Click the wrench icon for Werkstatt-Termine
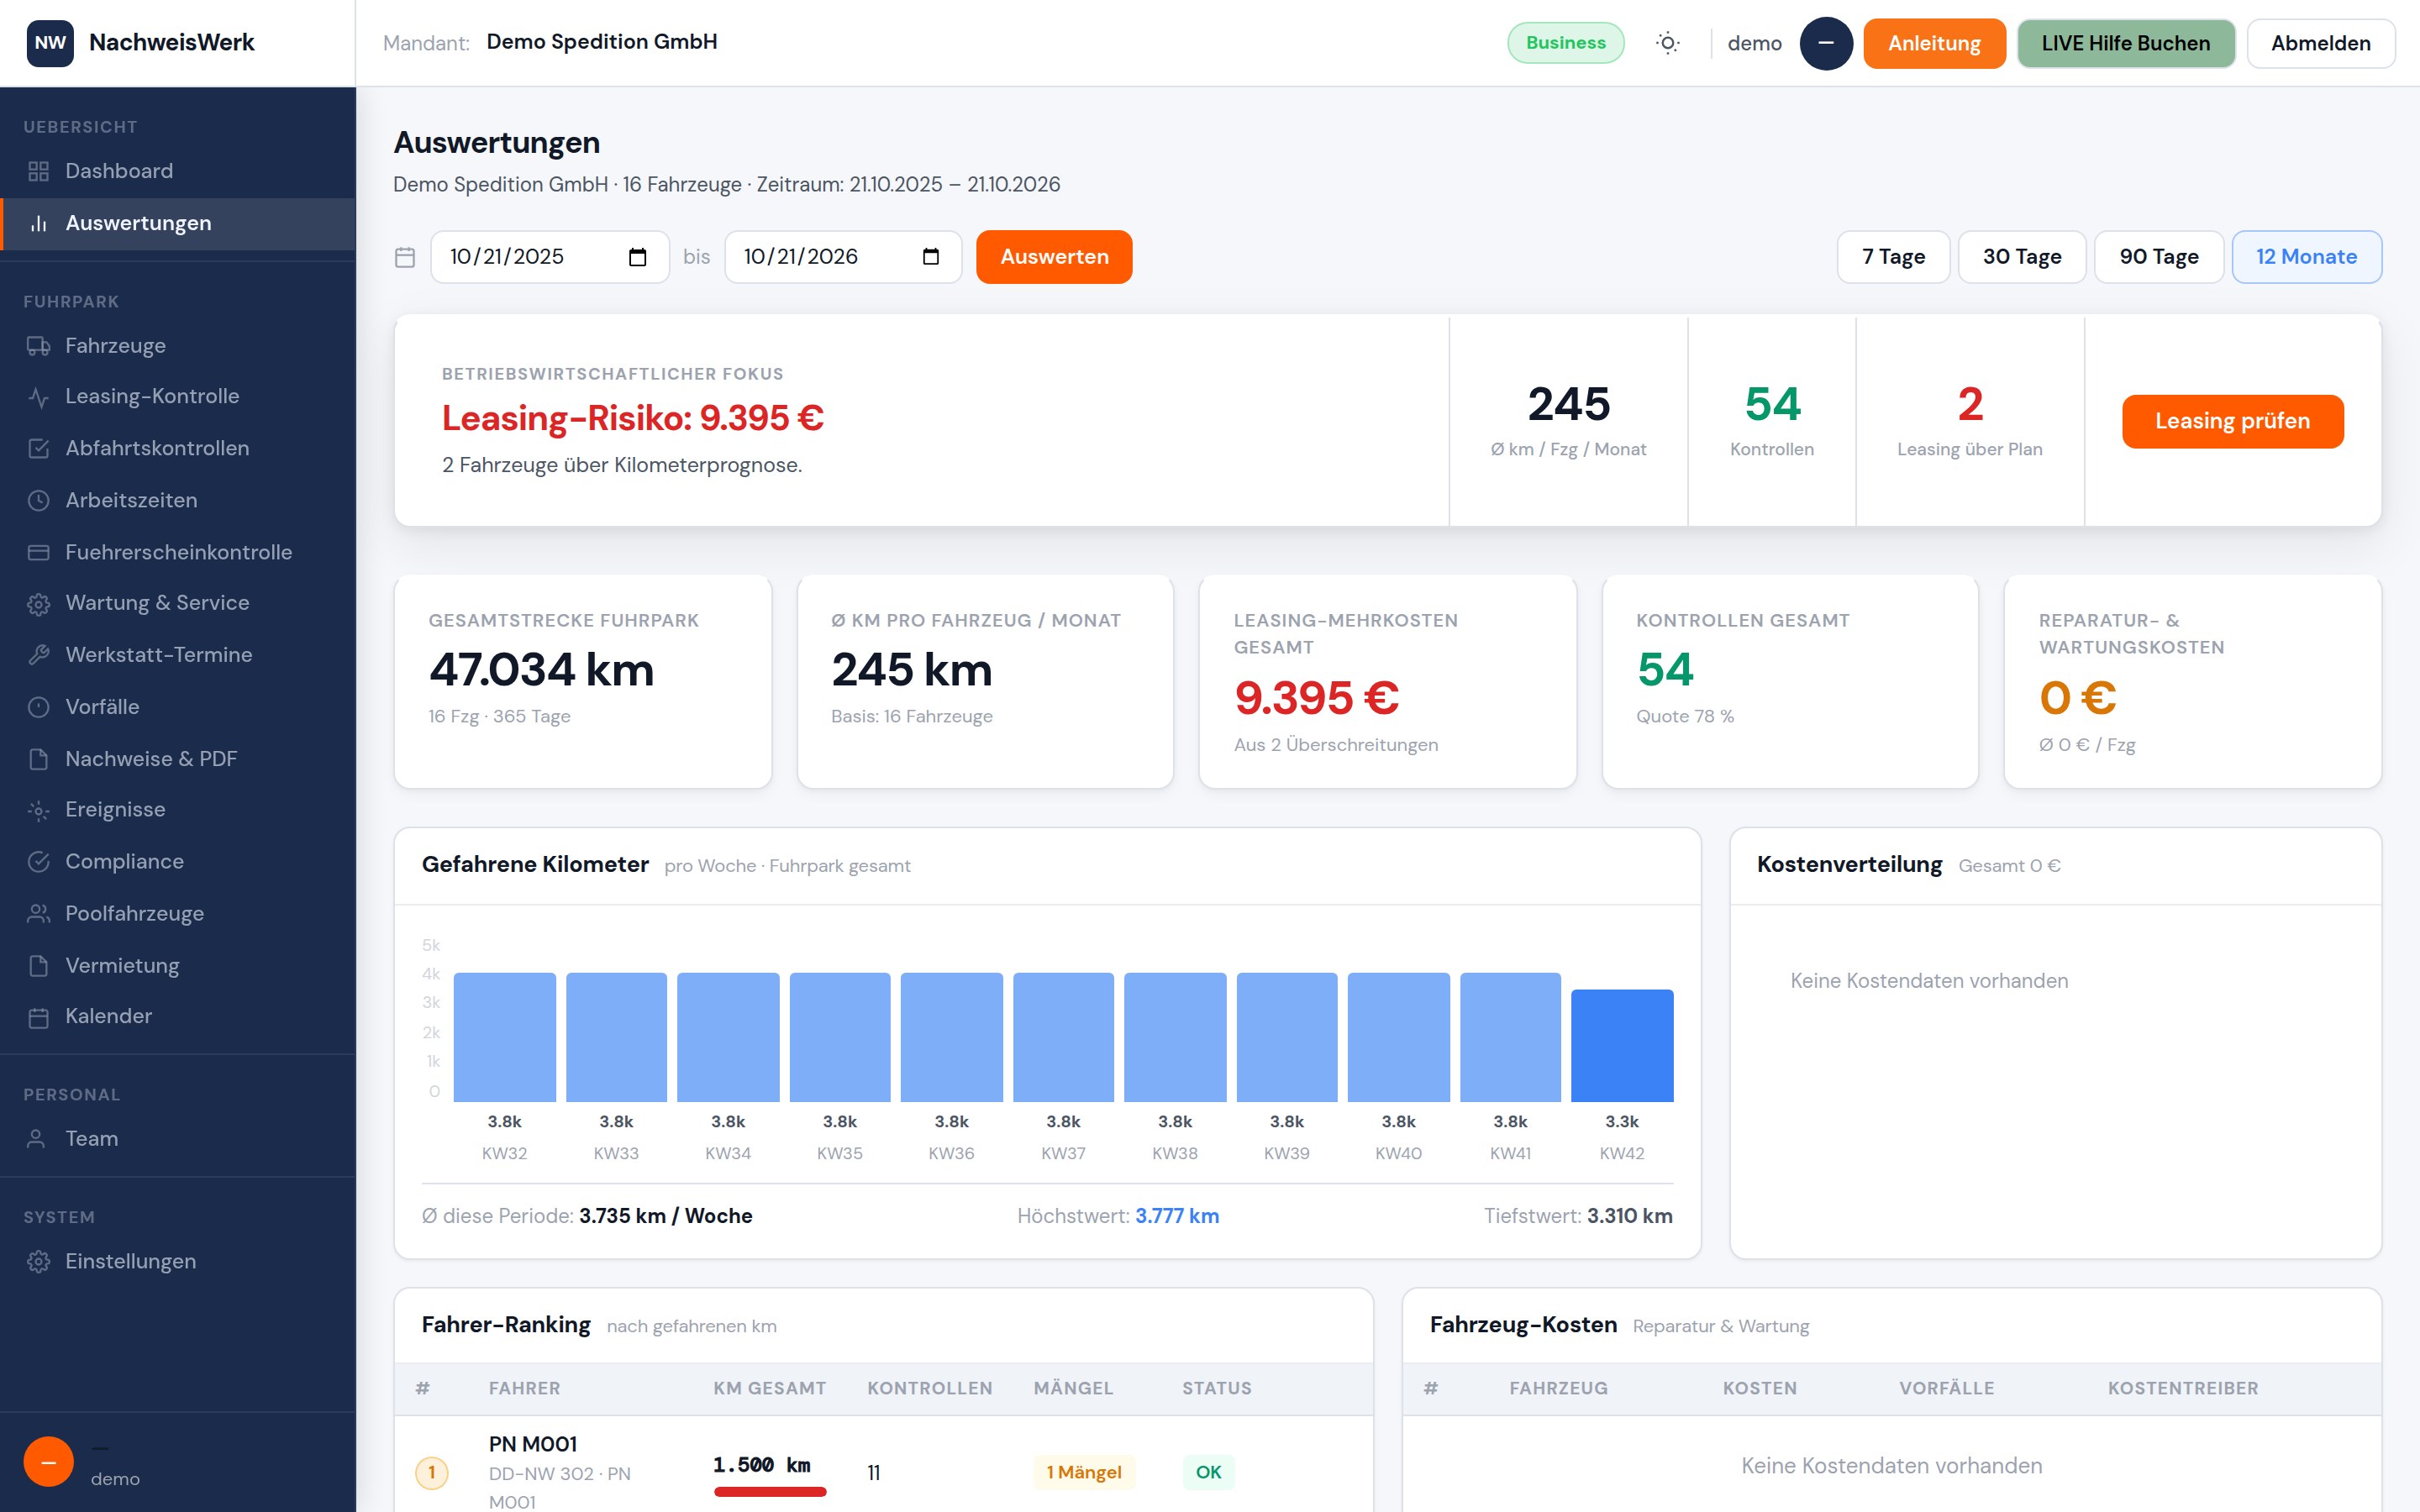The image size is (2420, 1512). pos(39,655)
